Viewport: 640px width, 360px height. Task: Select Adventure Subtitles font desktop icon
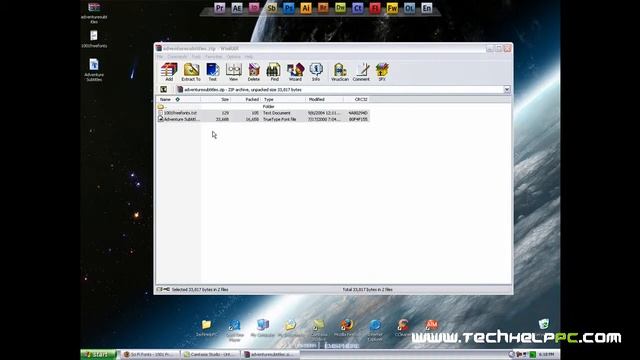click(x=94, y=70)
